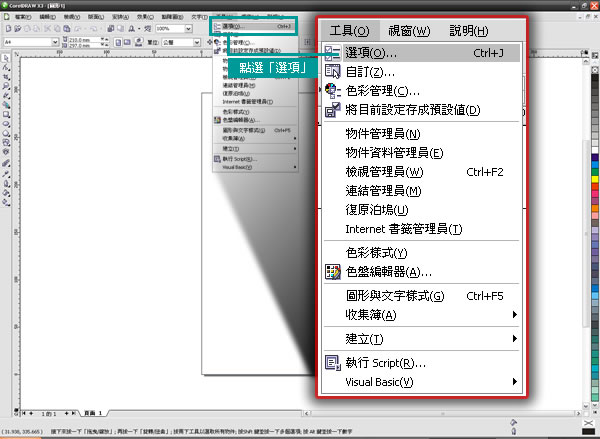This screenshot has height=439, width=600.
Task: Open the application launcher icon
Action: pos(131,29)
